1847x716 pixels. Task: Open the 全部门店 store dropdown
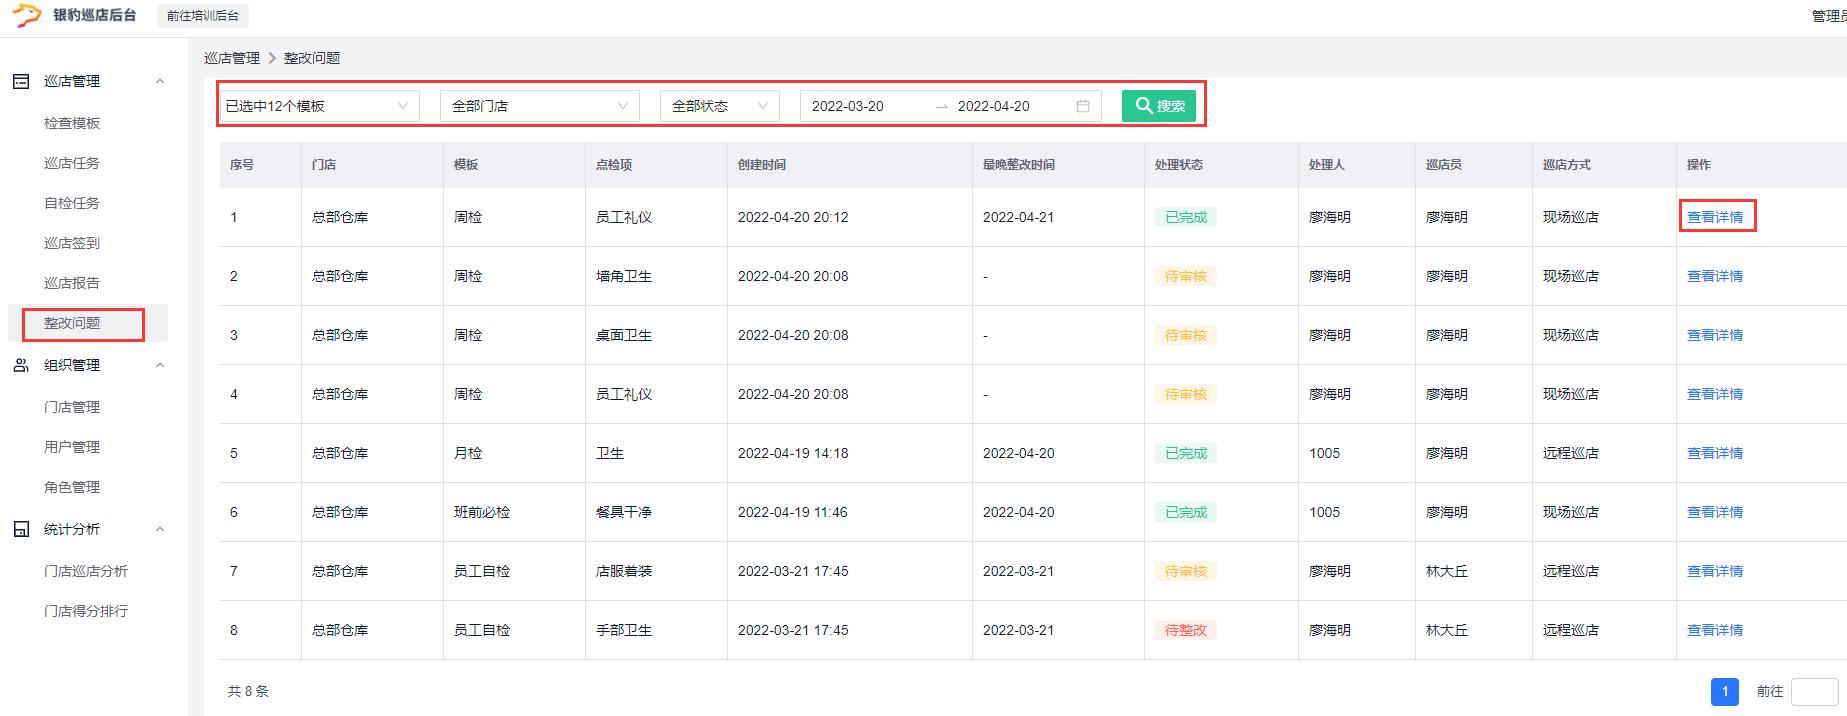(539, 106)
